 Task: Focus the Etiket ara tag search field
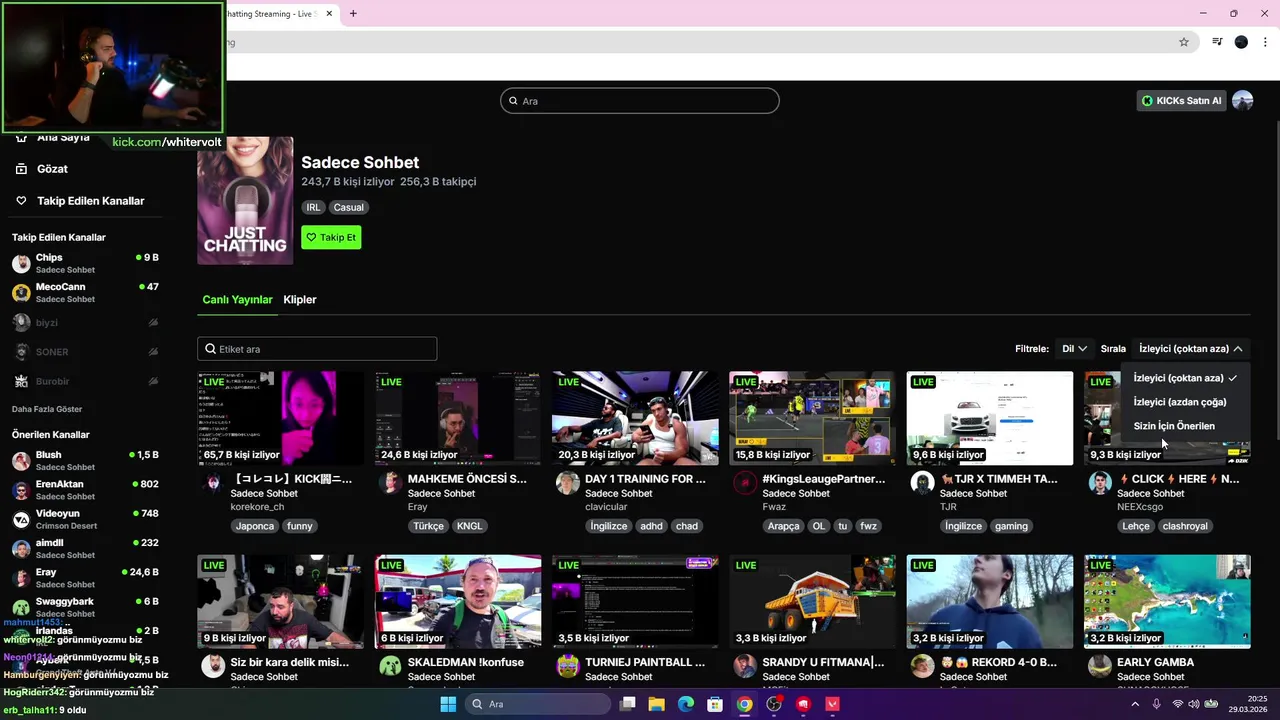point(317,349)
